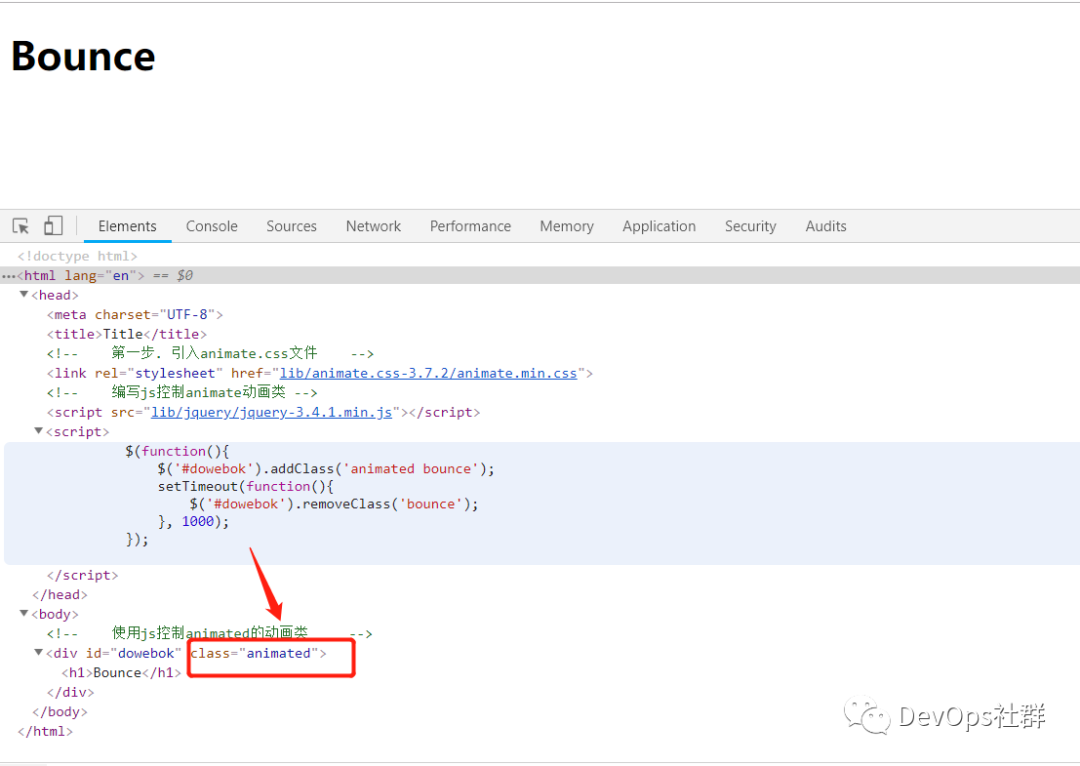Select the comment 使用js控制animated的动画类
The width and height of the screenshot is (1080, 766).
(x=209, y=633)
